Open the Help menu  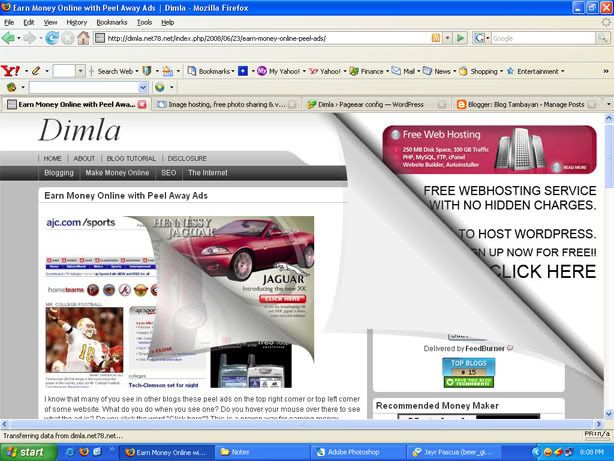tap(168, 22)
